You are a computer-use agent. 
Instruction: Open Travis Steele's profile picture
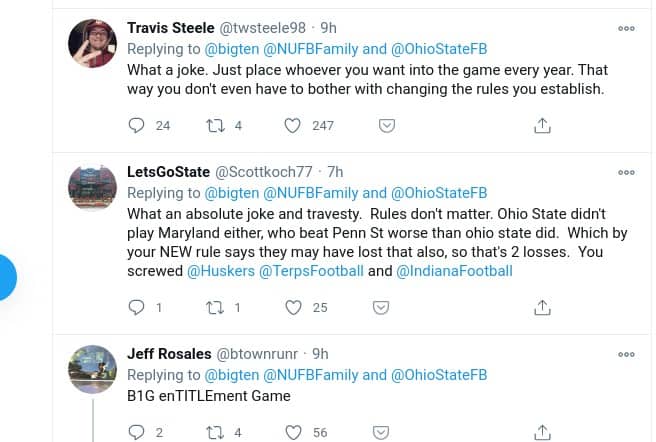pos(92,44)
